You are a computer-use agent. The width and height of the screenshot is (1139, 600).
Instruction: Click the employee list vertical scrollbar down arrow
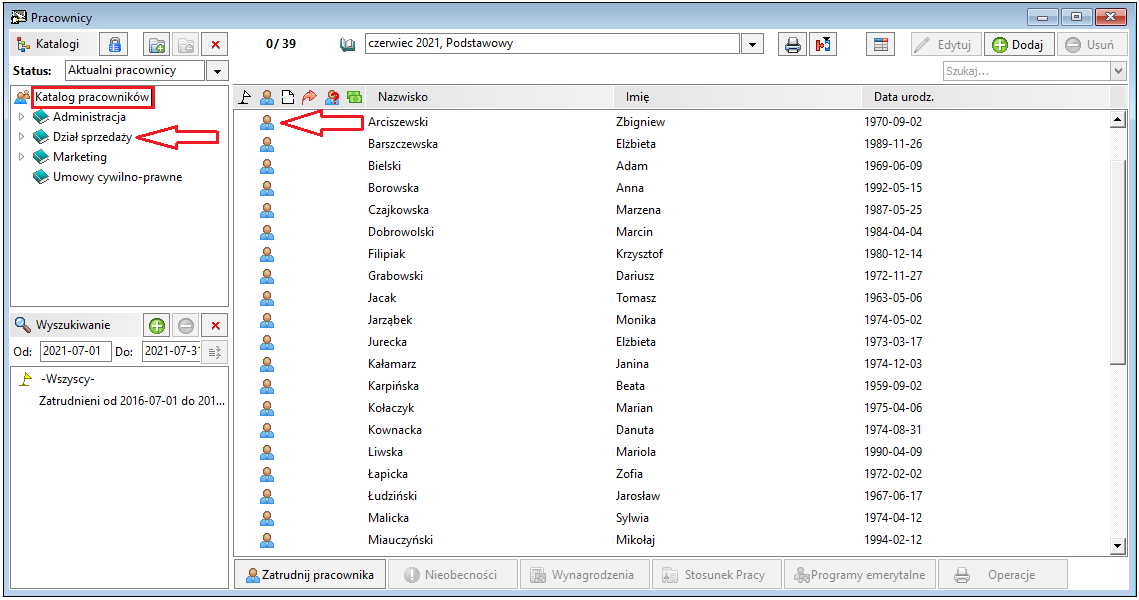pyautogui.click(x=1118, y=546)
